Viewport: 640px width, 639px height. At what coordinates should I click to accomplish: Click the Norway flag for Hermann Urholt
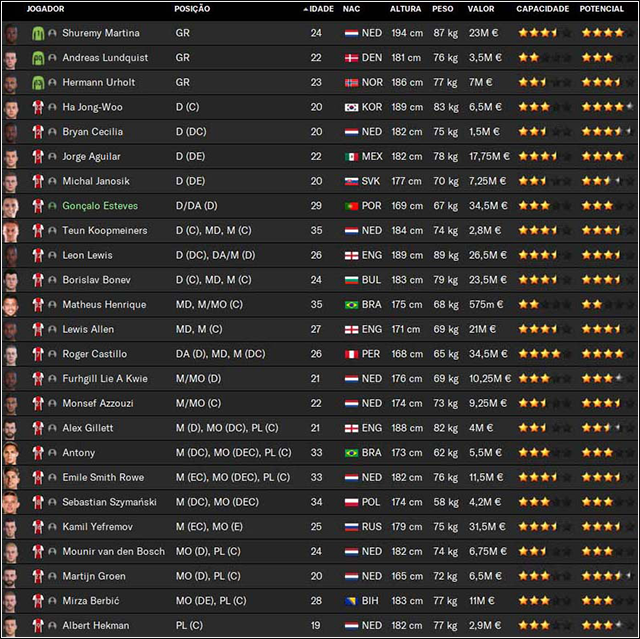(x=351, y=83)
